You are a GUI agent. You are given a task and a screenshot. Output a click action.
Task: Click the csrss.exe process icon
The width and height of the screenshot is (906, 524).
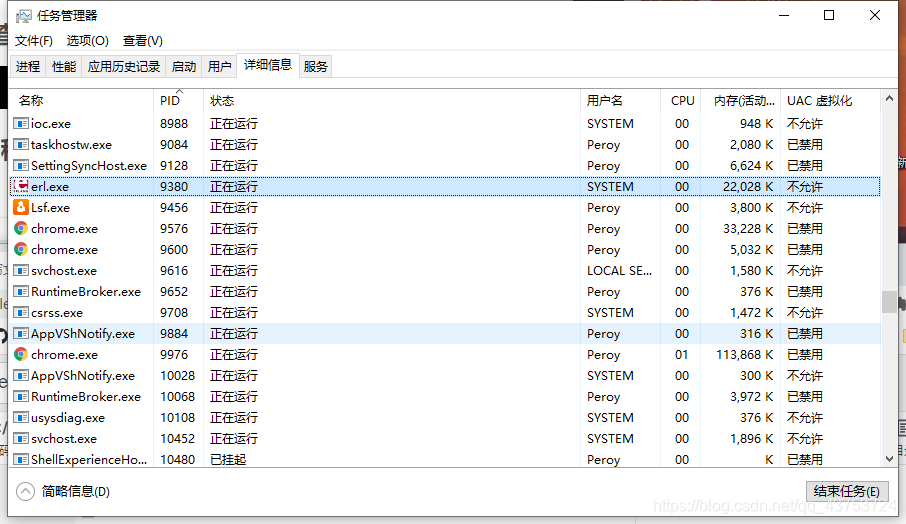click(21, 313)
